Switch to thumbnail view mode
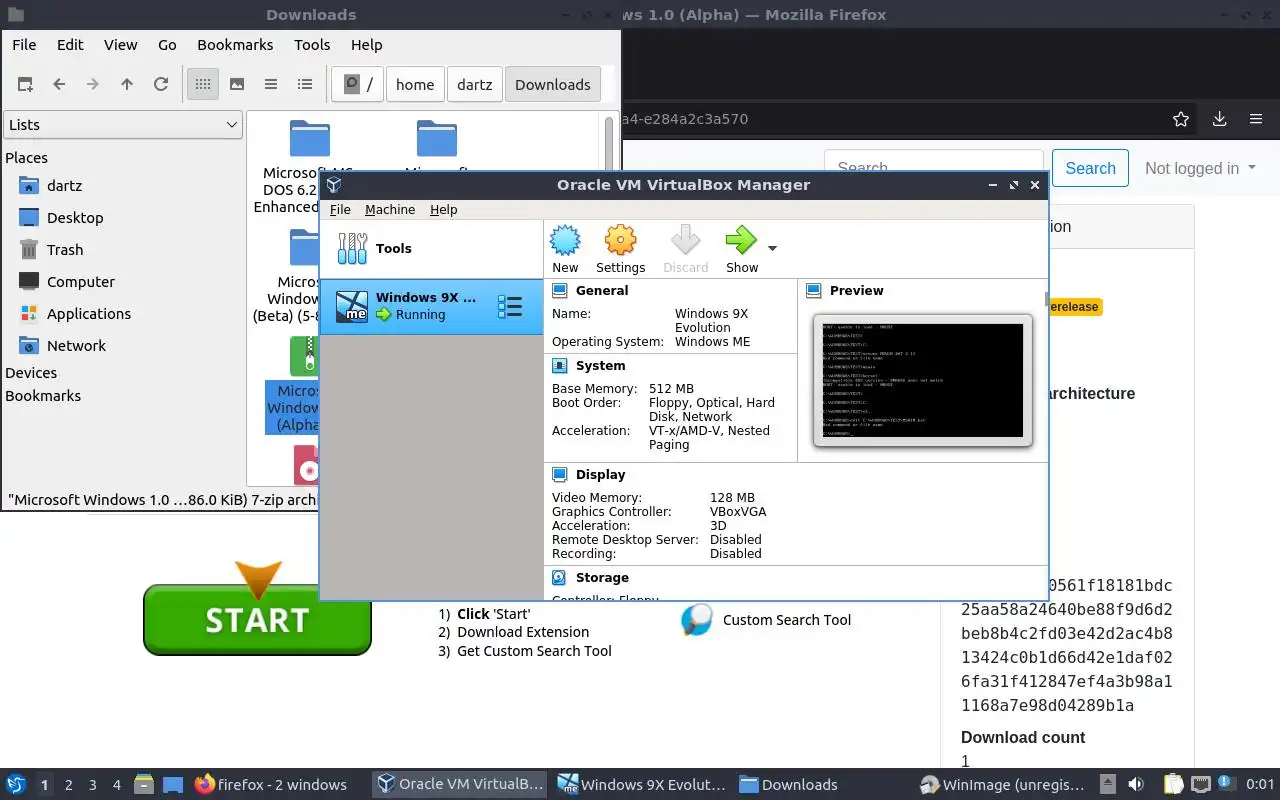The width and height of the screenshot is (1280, 800). pos(237,85)
